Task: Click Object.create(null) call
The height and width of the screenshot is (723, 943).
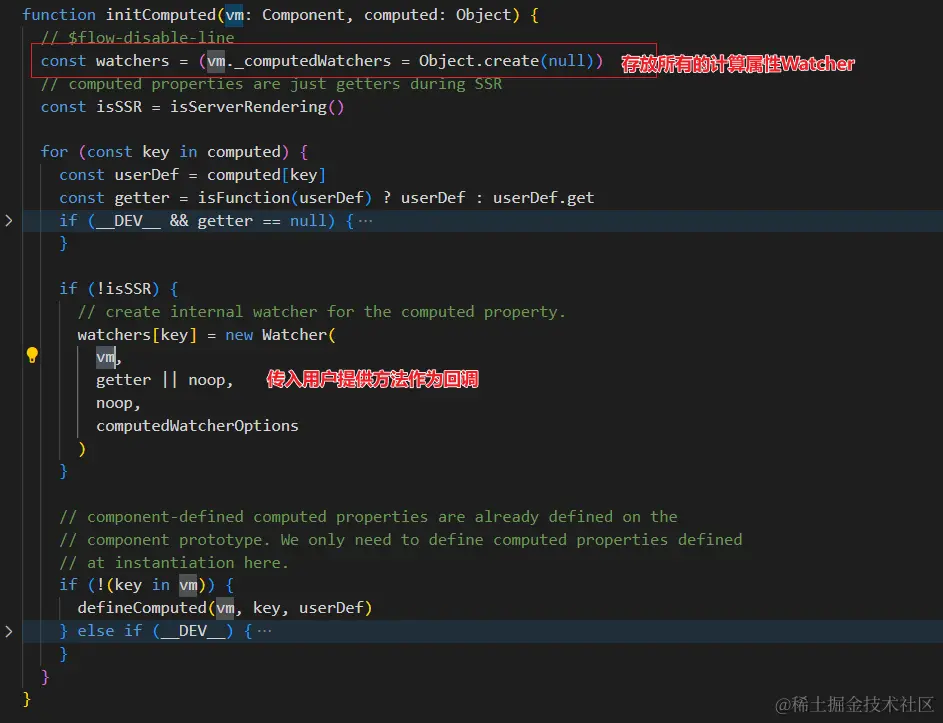Action: [506, 61]
